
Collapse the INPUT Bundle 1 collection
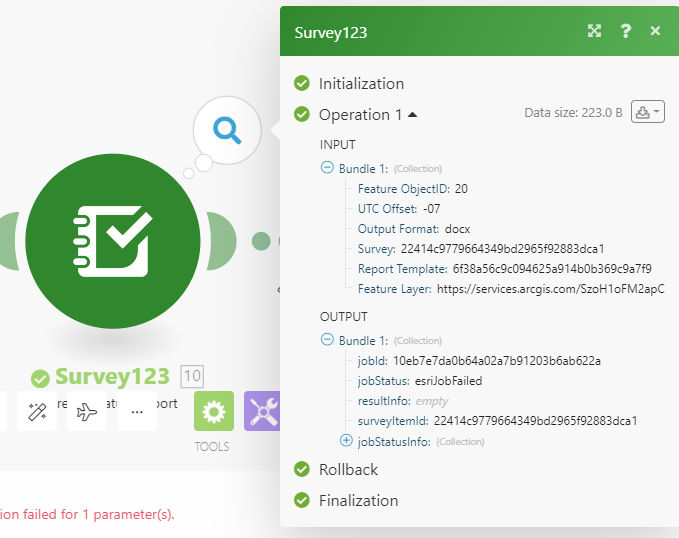327,167
